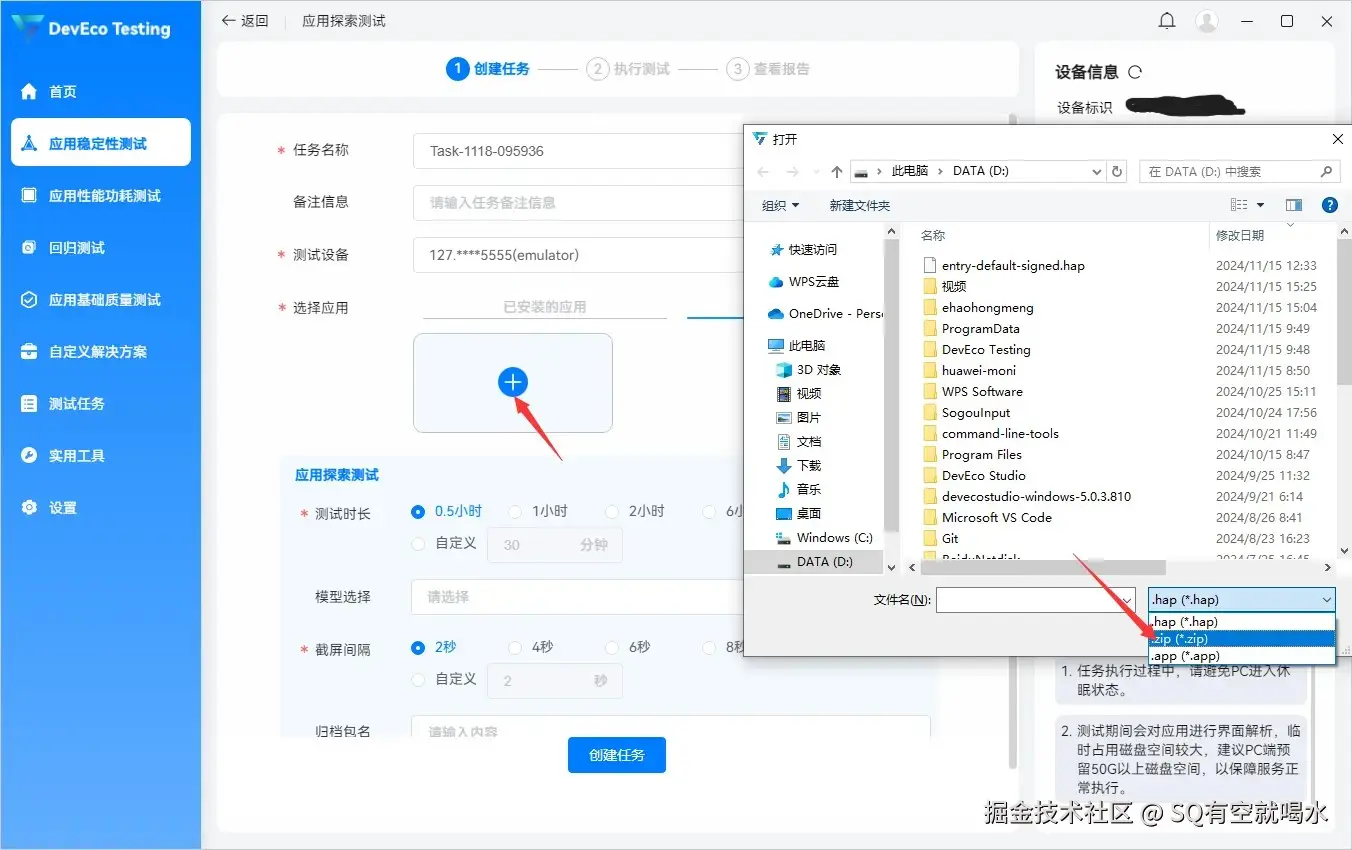
Task: Select OneDrive in navigation tree
Action: click(826, 313)
